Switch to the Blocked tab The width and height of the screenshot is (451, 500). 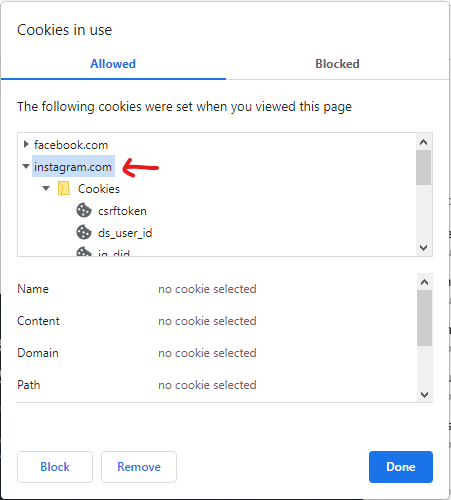(x=337, y=64)
